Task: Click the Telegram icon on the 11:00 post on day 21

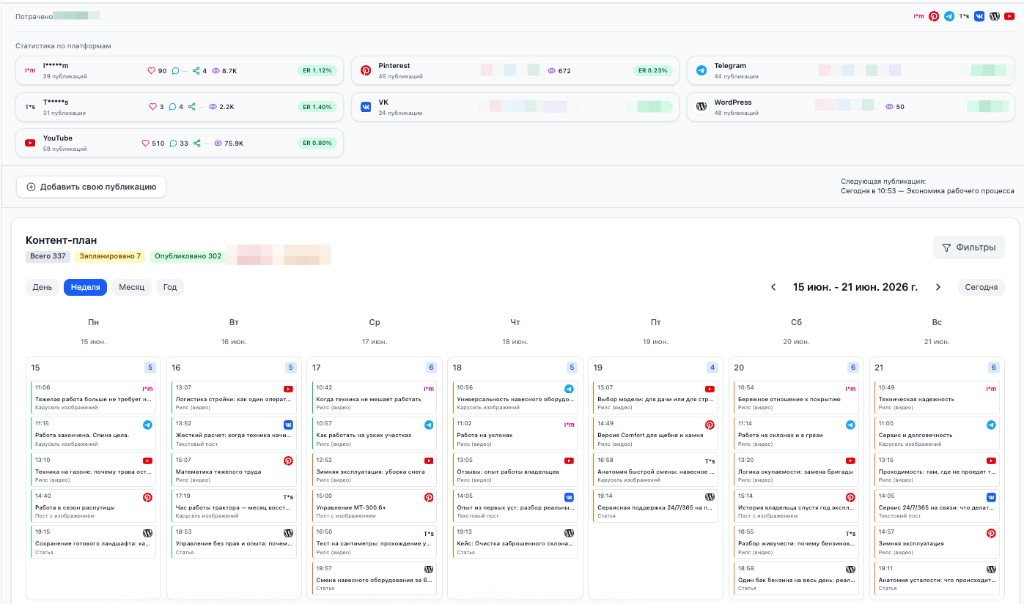Action: tap(991, 425)
